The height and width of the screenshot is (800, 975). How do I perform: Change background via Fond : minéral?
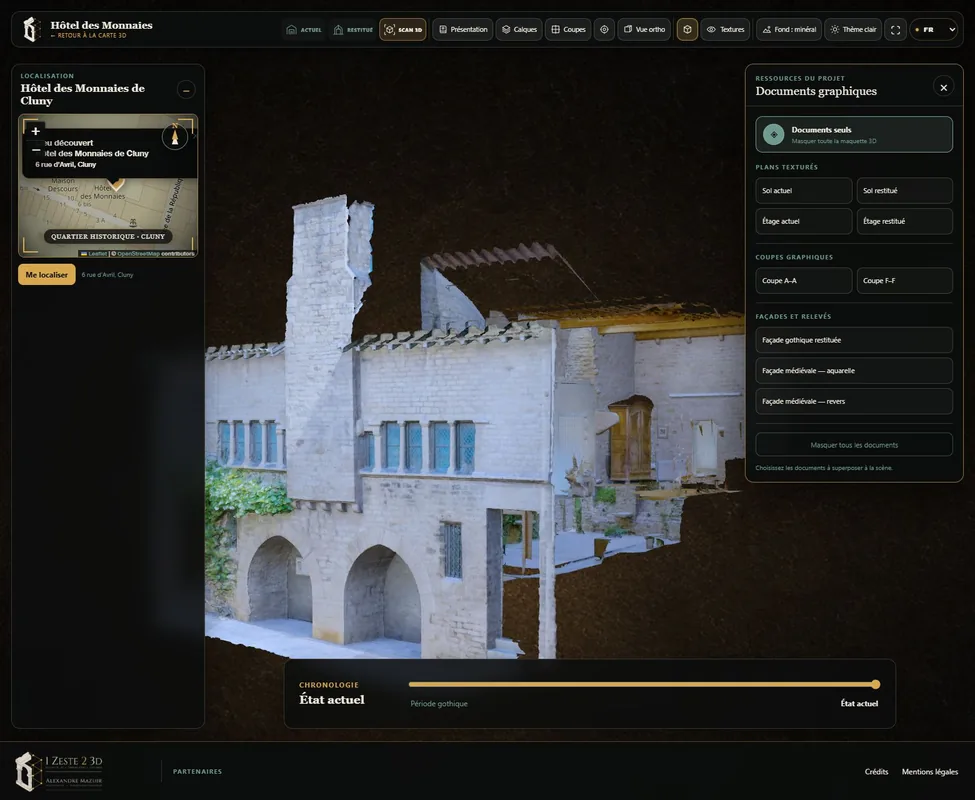click(x=789, y=29)
